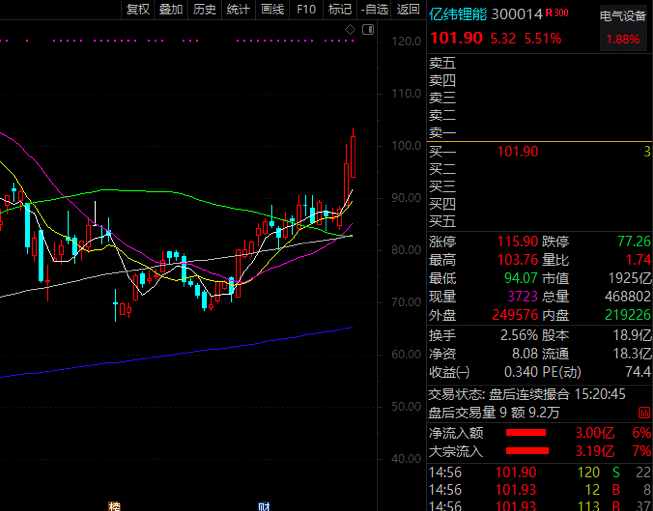The width and height of the screenshot is (653, 511).
Task: Click the 100.0 price axis label
Action: 406,146
